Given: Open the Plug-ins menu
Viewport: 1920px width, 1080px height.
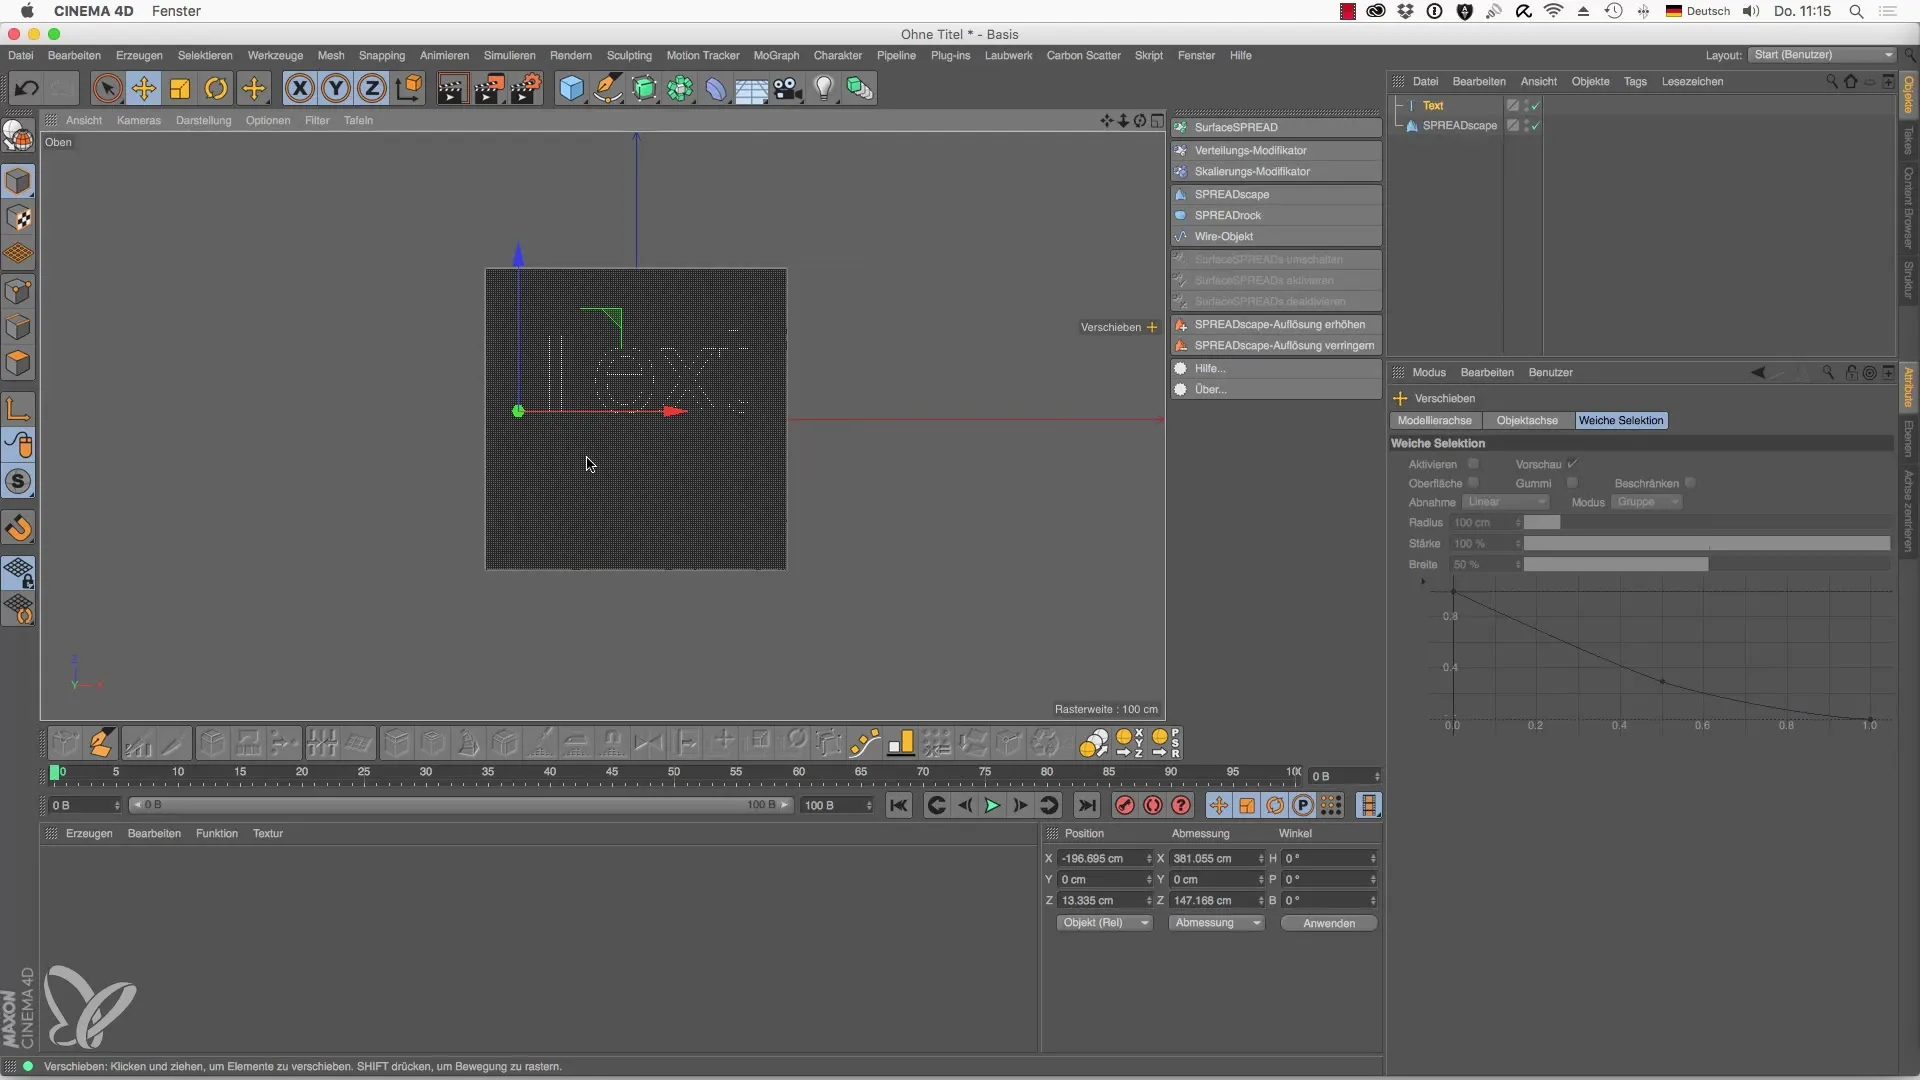Looking at the screenshot, I should [950, 56].
